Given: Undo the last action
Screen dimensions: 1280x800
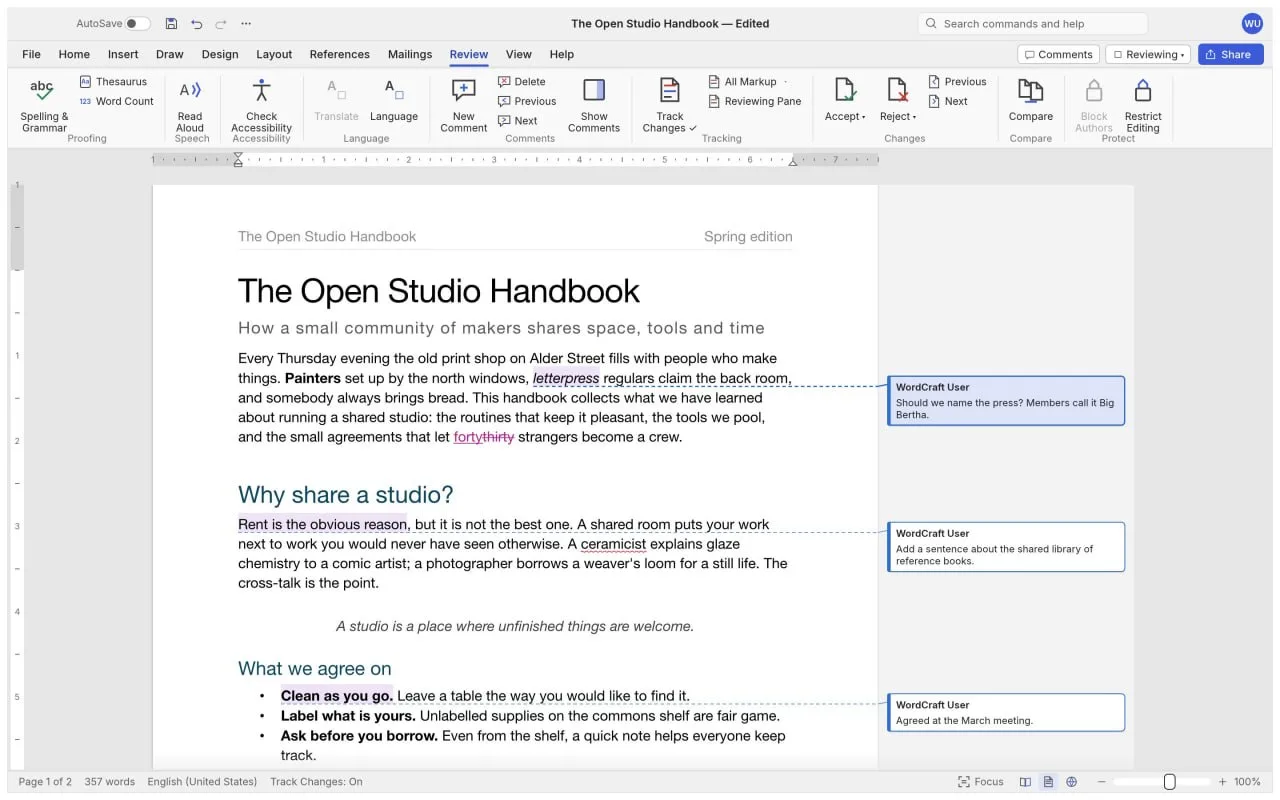Looking at the screenshot, I should [x=196, y=24].
